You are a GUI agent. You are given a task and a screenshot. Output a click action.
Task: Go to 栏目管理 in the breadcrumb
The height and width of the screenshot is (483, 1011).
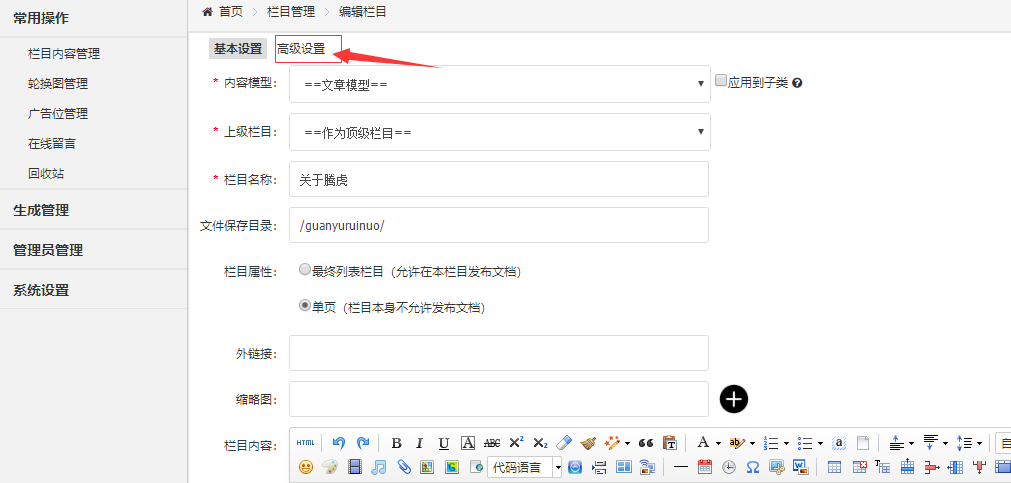click(291, 12)
